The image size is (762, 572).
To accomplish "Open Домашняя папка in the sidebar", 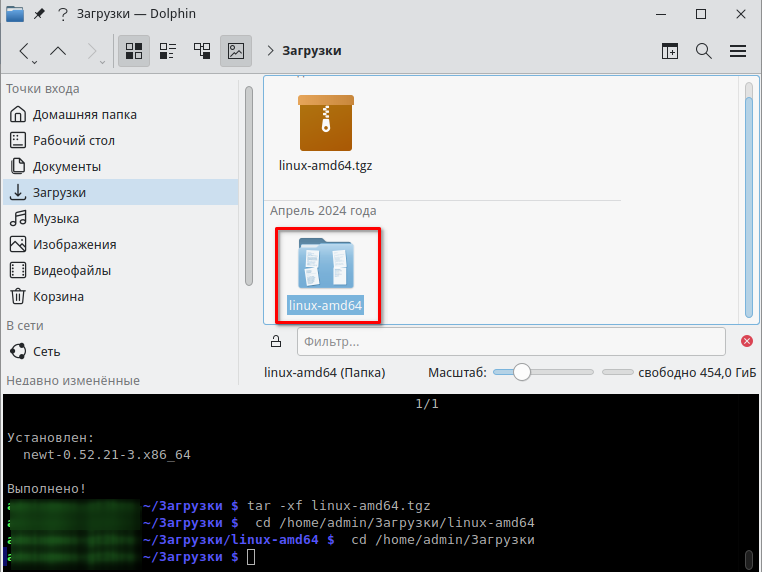I will (84, 114).
